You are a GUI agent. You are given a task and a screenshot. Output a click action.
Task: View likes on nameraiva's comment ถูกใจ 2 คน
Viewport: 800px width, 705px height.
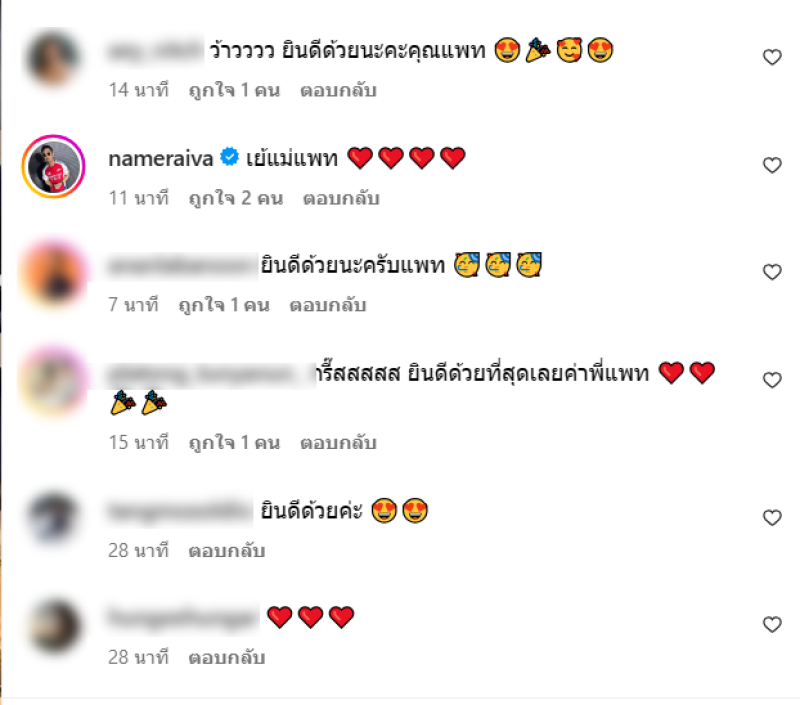click(x=236, y=198)
